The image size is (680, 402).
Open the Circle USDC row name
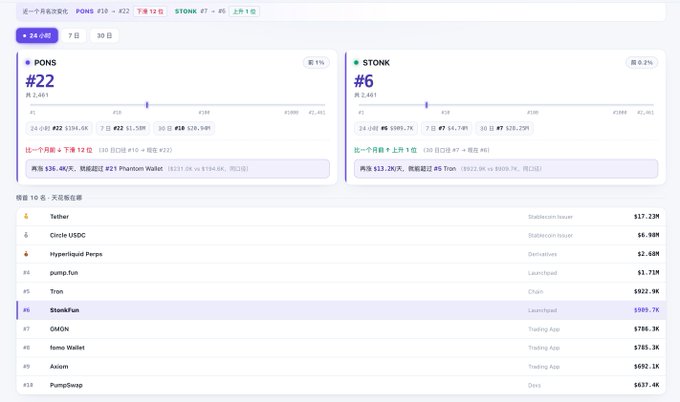coord(68,235)
